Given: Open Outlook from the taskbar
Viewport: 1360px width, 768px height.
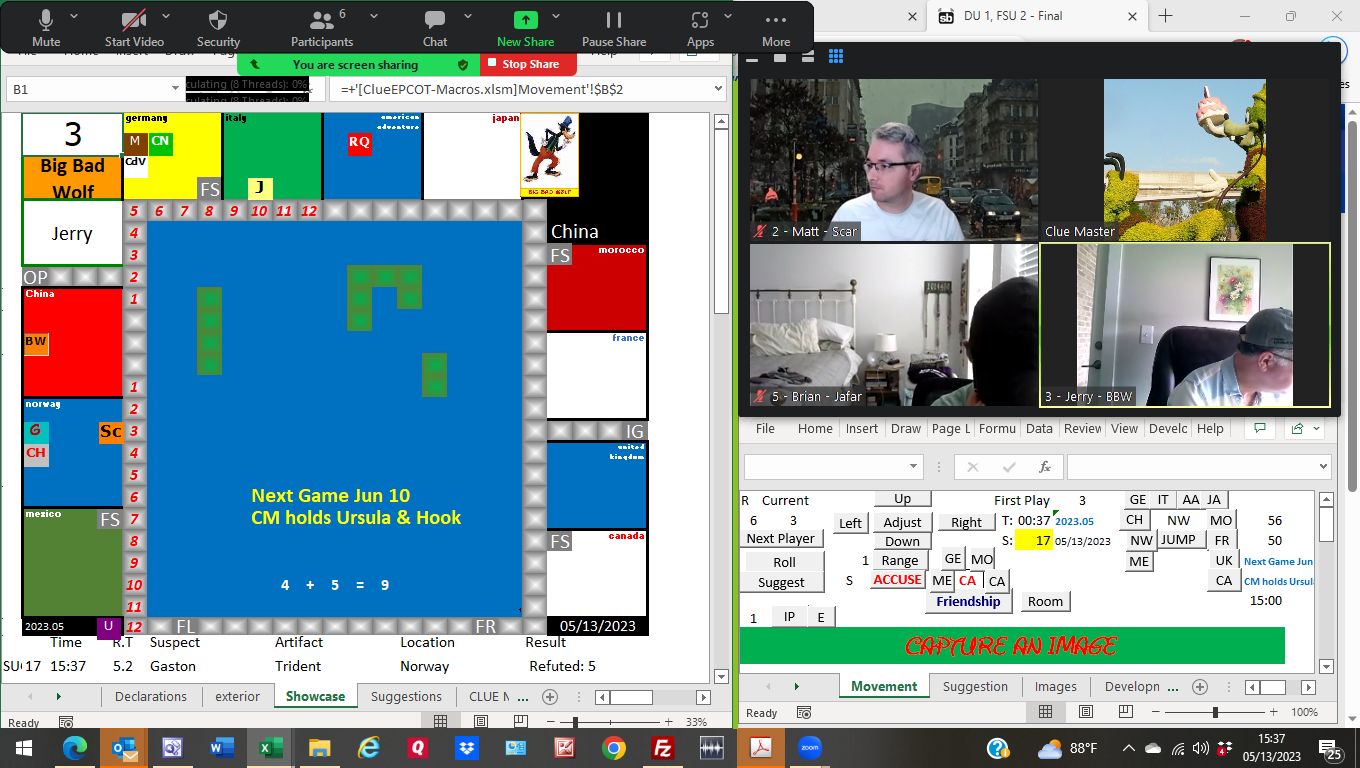Looking at the screenshot, I should [124, 748].
